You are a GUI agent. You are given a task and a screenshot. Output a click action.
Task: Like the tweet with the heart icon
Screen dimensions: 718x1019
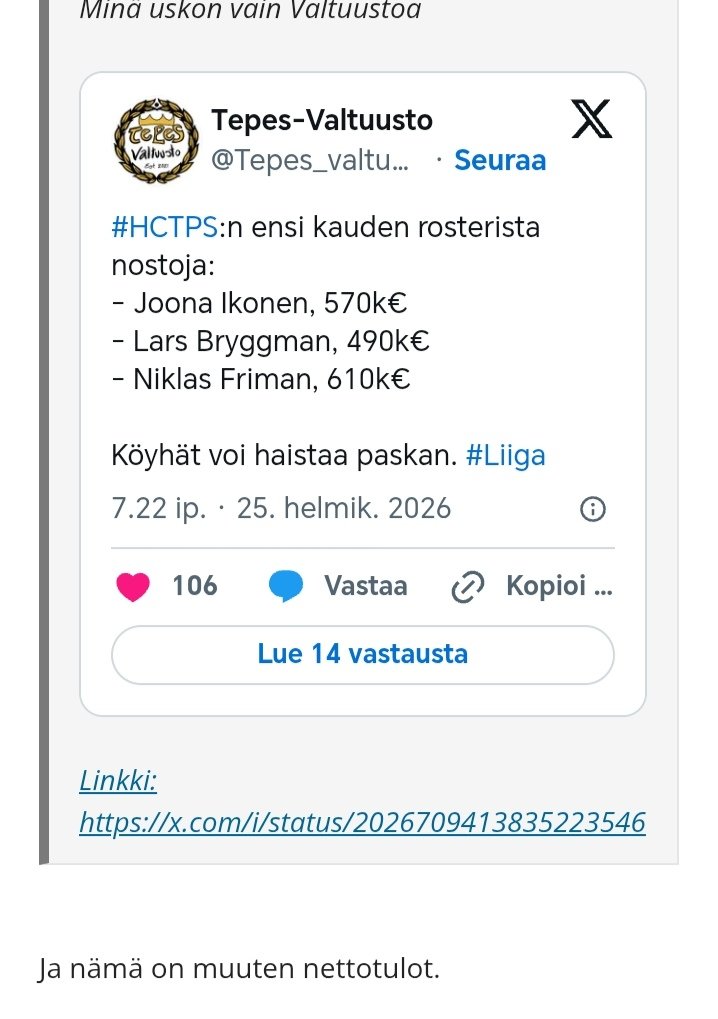(133, 586)
